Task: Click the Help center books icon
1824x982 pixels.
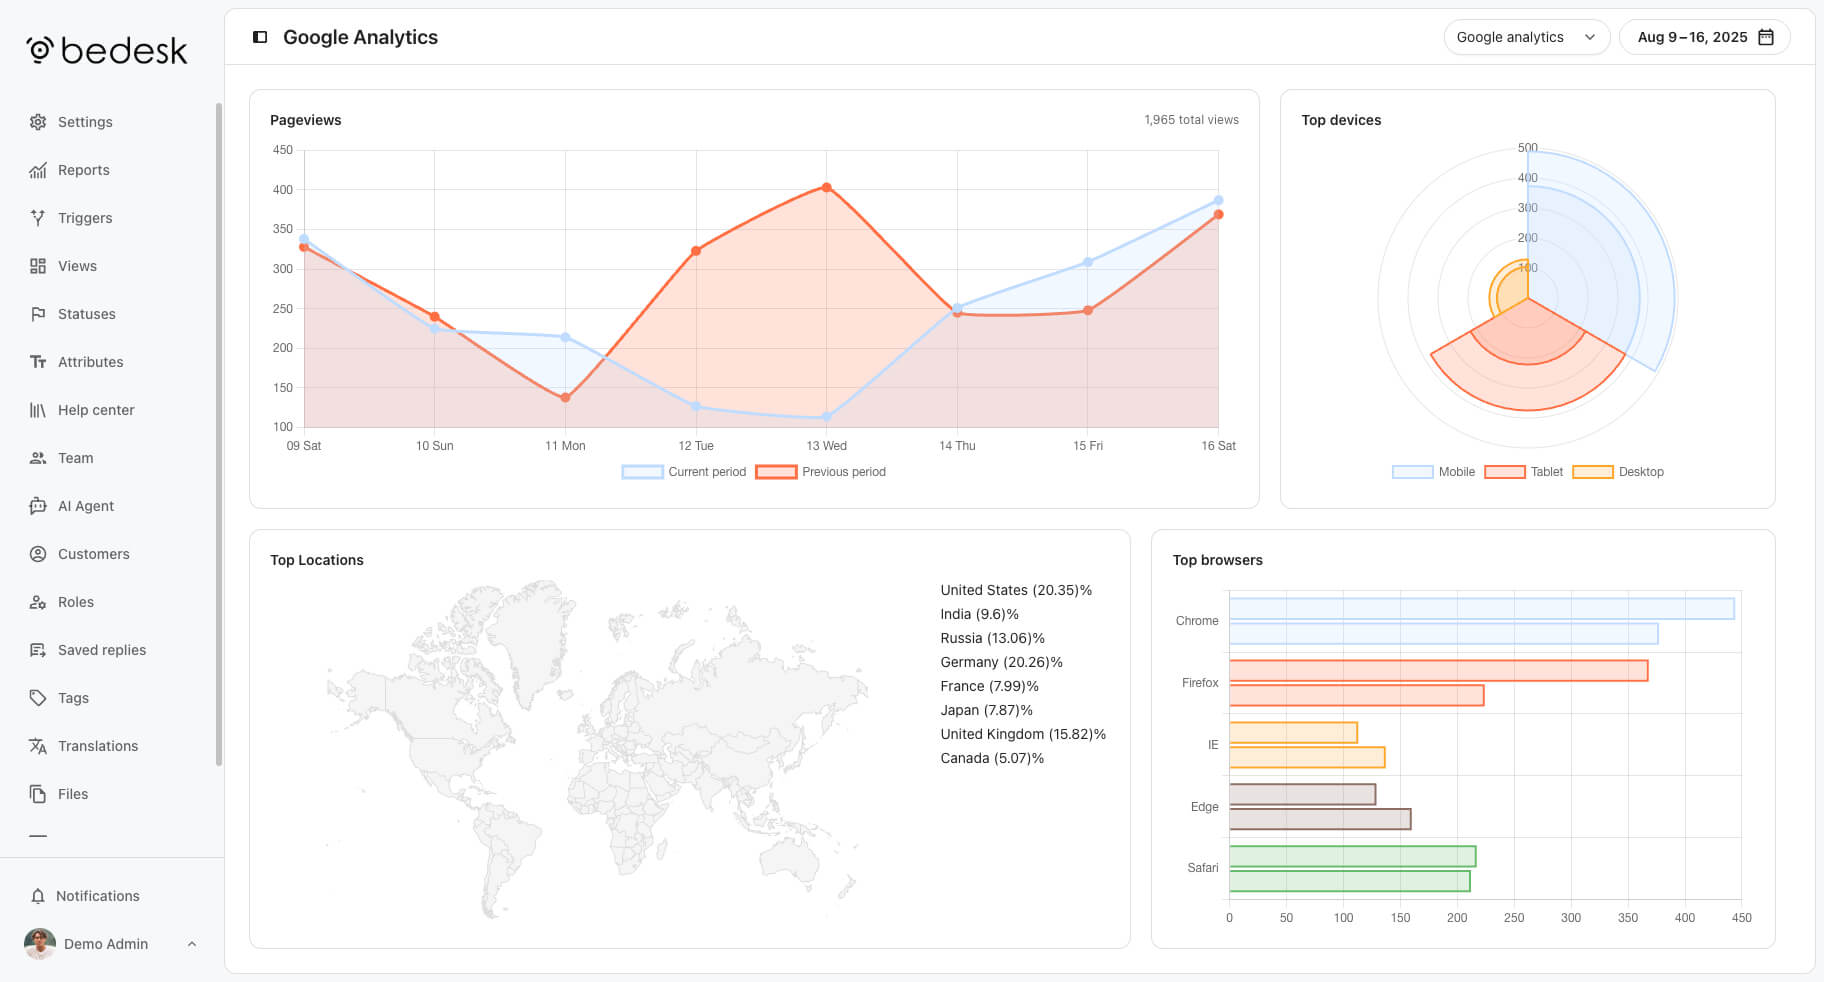Action: (38, 410)
